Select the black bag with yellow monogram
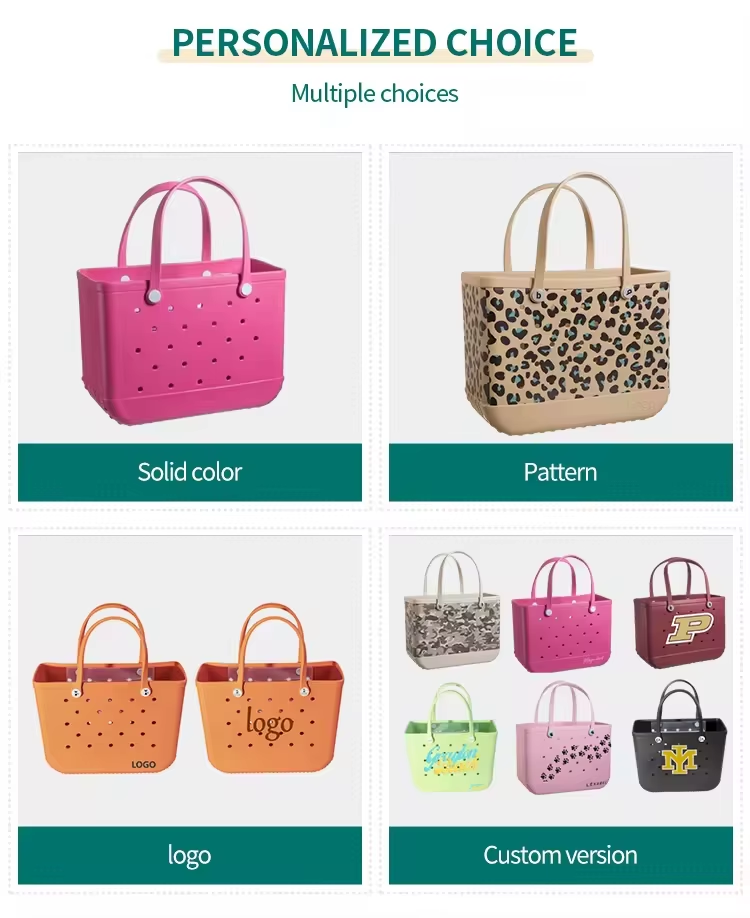The height and width of the screenshot is (918, 750). (x=680, y=735)
